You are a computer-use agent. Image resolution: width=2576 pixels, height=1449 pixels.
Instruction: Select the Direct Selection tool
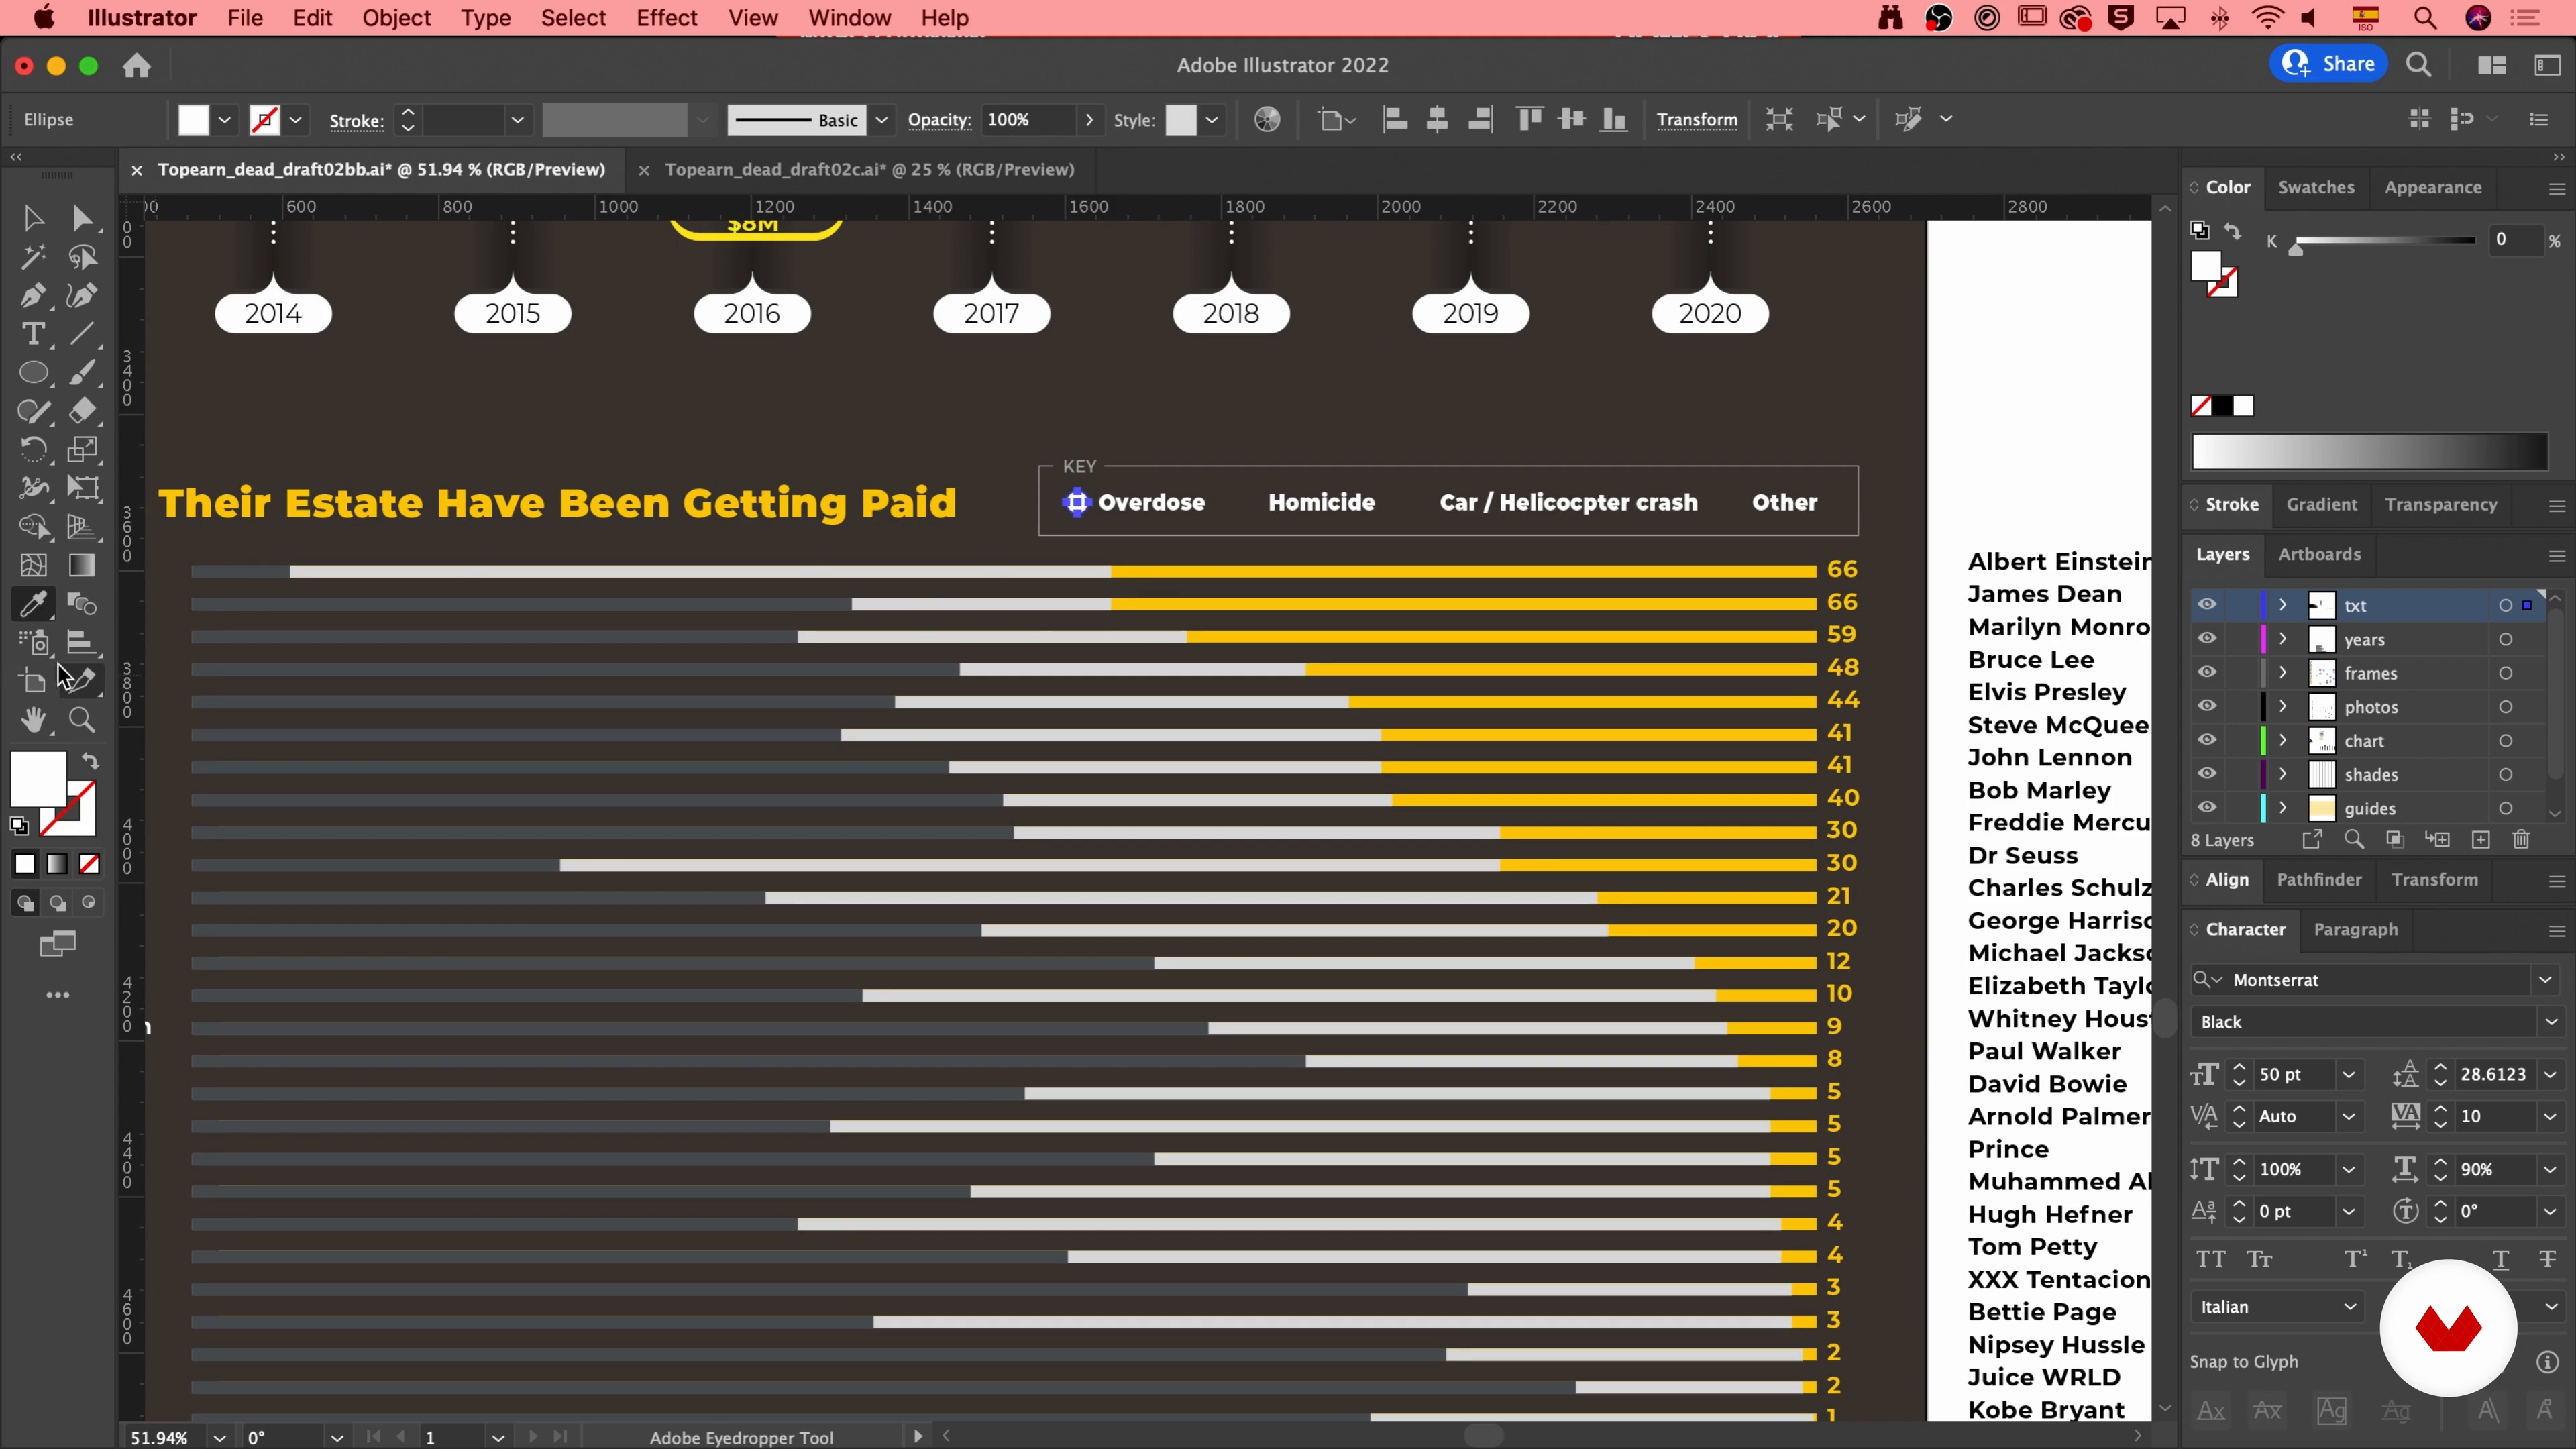coord(82,218)
